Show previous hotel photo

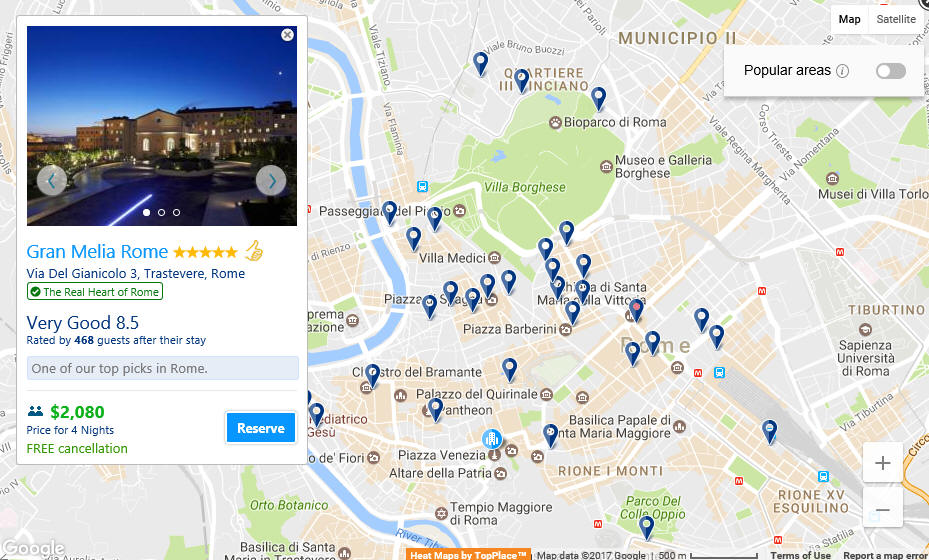click(x=52, y=181)
